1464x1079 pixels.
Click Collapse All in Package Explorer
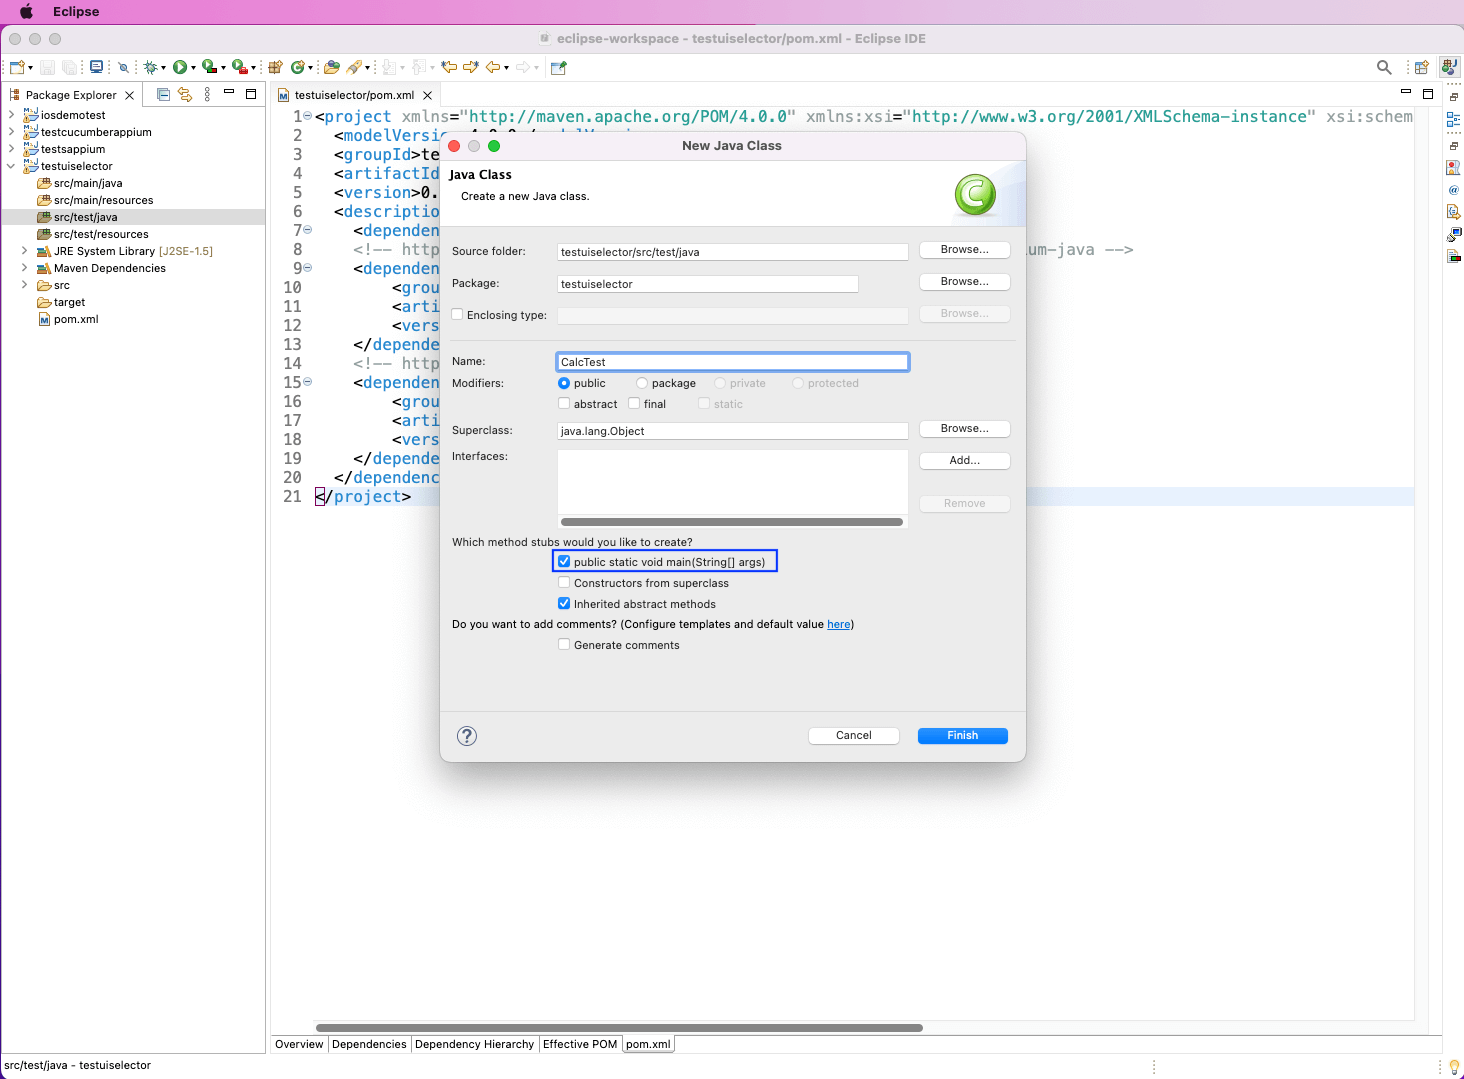[x=163, y=94]
